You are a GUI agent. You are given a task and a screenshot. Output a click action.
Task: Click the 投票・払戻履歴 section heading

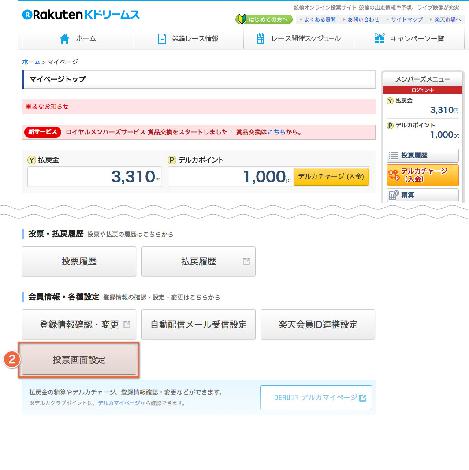[x=56, y=234]
